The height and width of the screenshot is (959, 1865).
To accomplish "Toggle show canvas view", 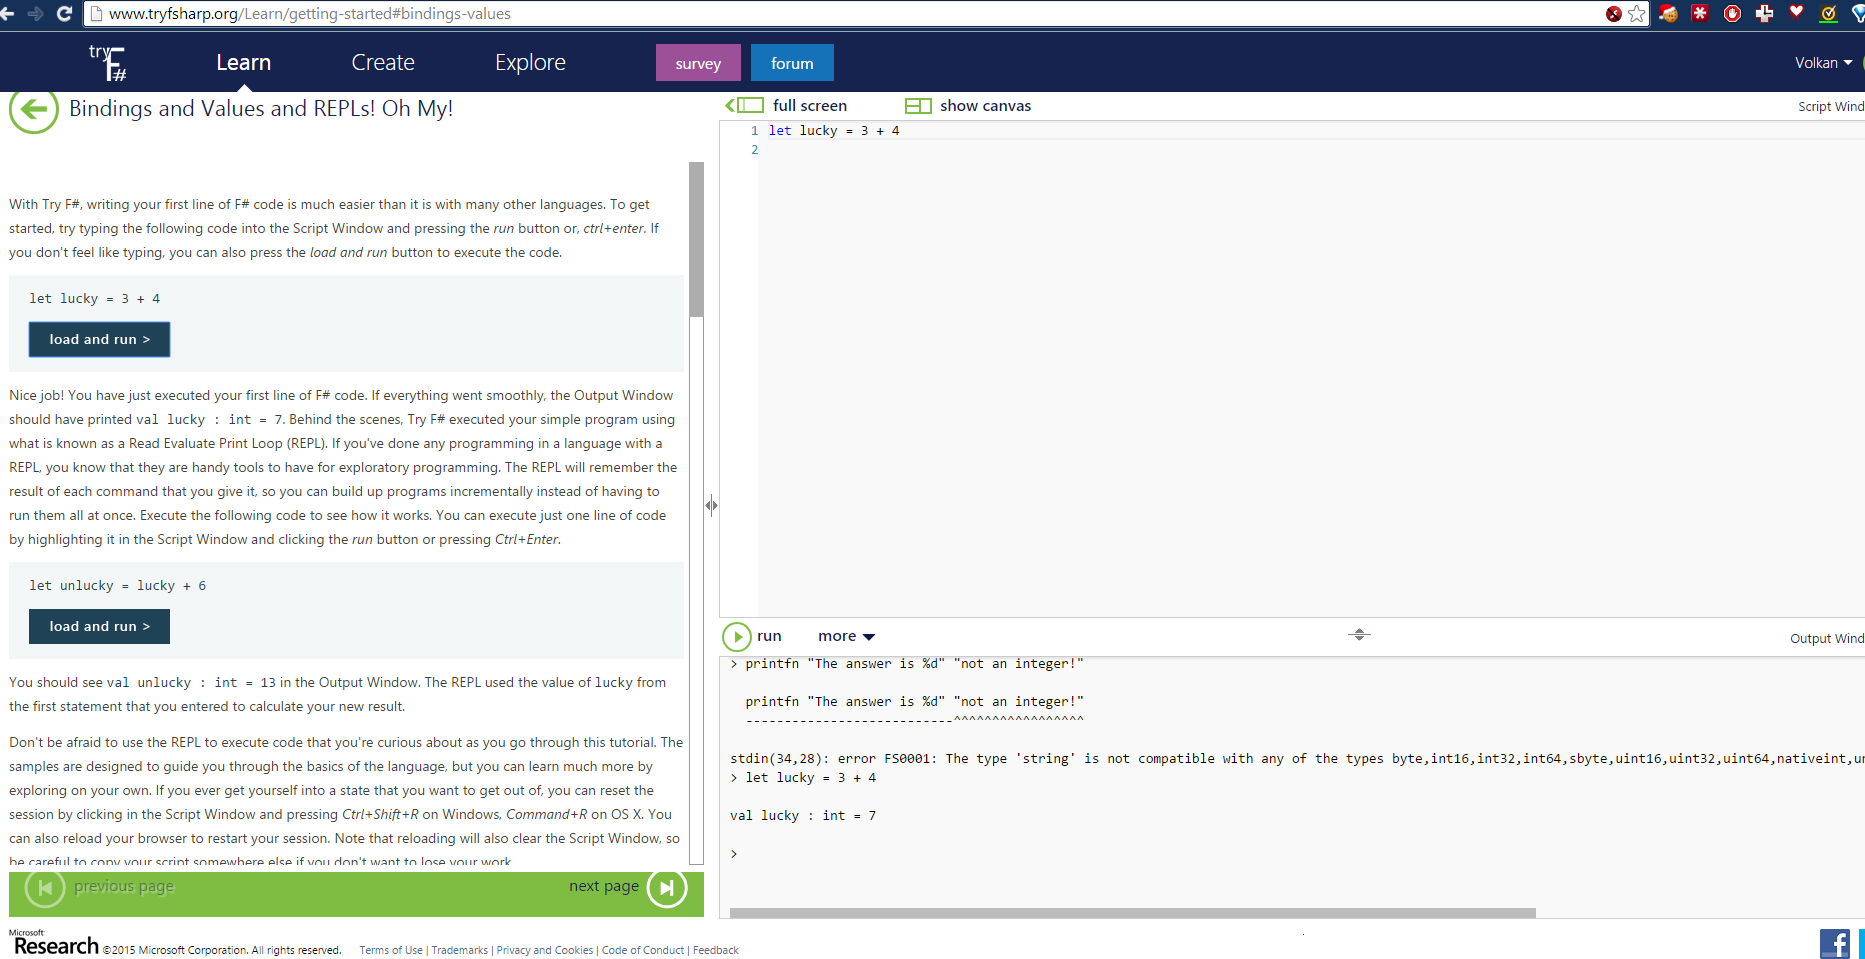I will (x=968, y=105).
